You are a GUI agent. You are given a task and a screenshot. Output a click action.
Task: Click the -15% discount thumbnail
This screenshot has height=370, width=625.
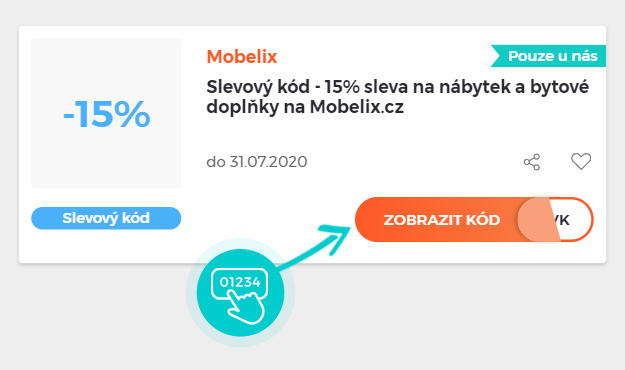coord(106,113)
